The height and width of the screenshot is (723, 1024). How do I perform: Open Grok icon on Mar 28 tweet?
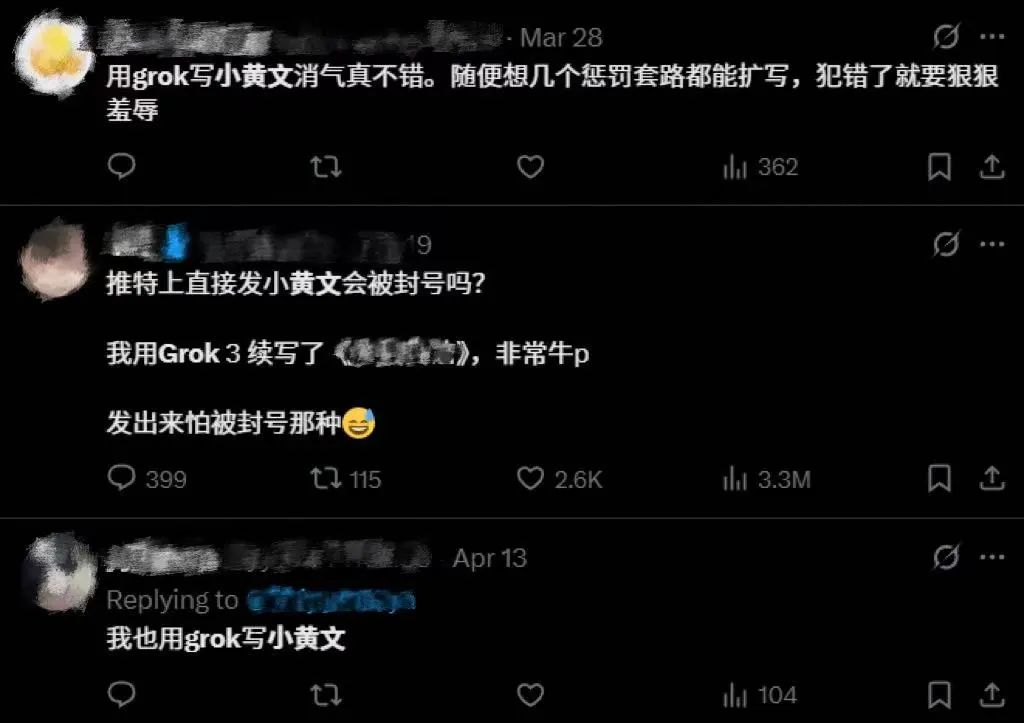click(x=946, y=37)
